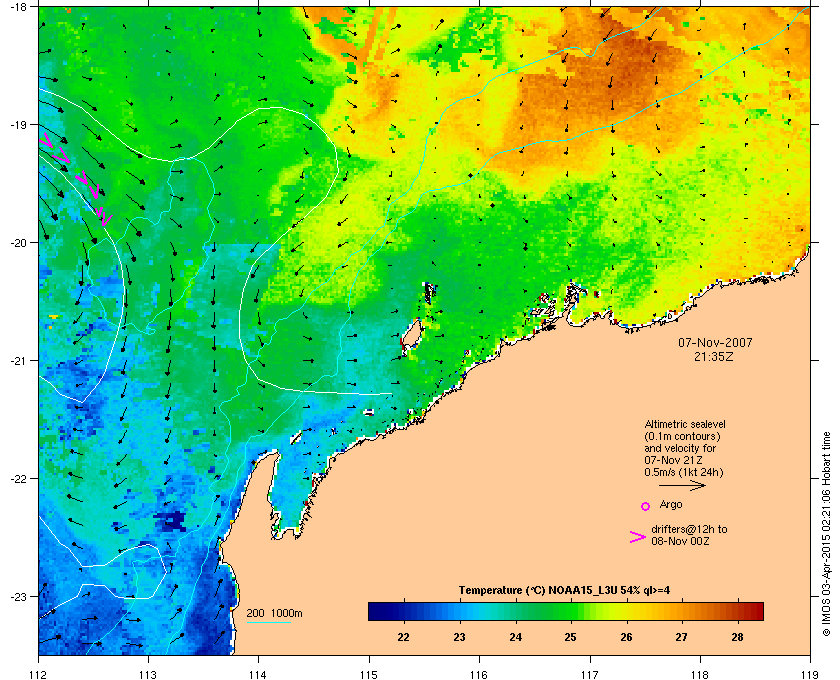Click the Temperature NOAA15_L3U colorbar title

pos(564,591)
